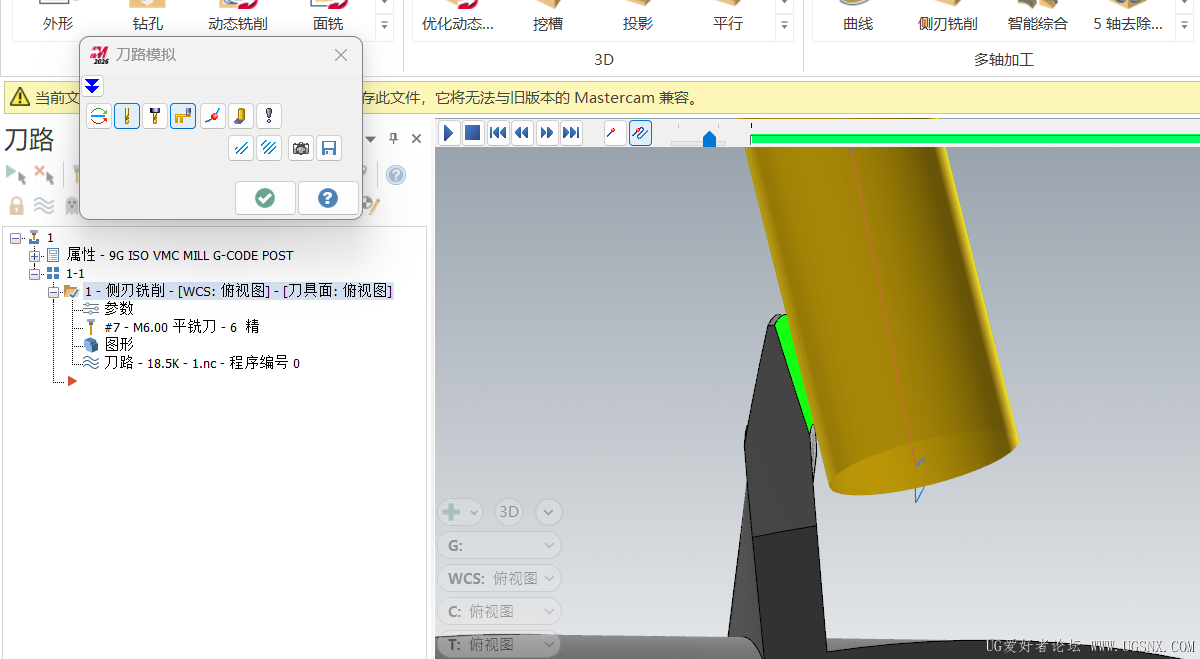Select 面铣 face milling toolpath
This screenshot has width=1200, height=659.
[328, 17]
